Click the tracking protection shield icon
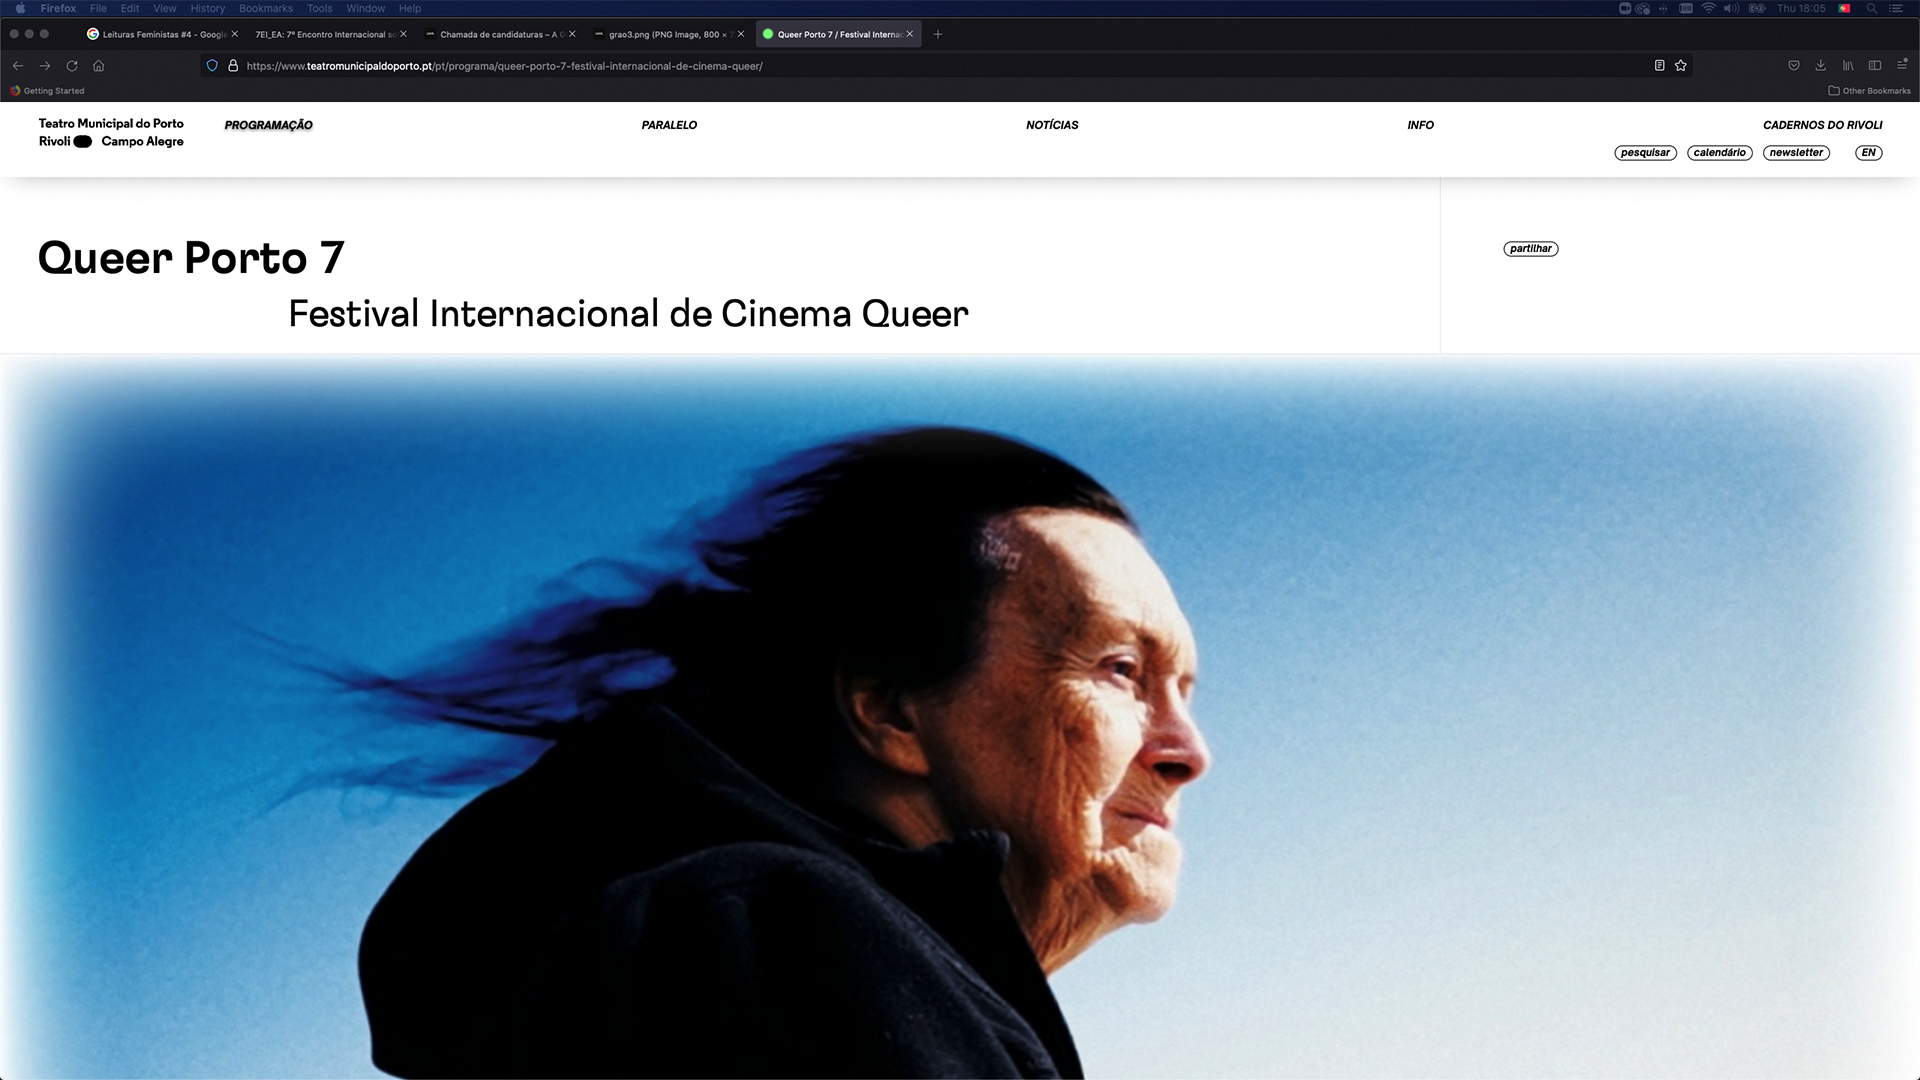 212,66
